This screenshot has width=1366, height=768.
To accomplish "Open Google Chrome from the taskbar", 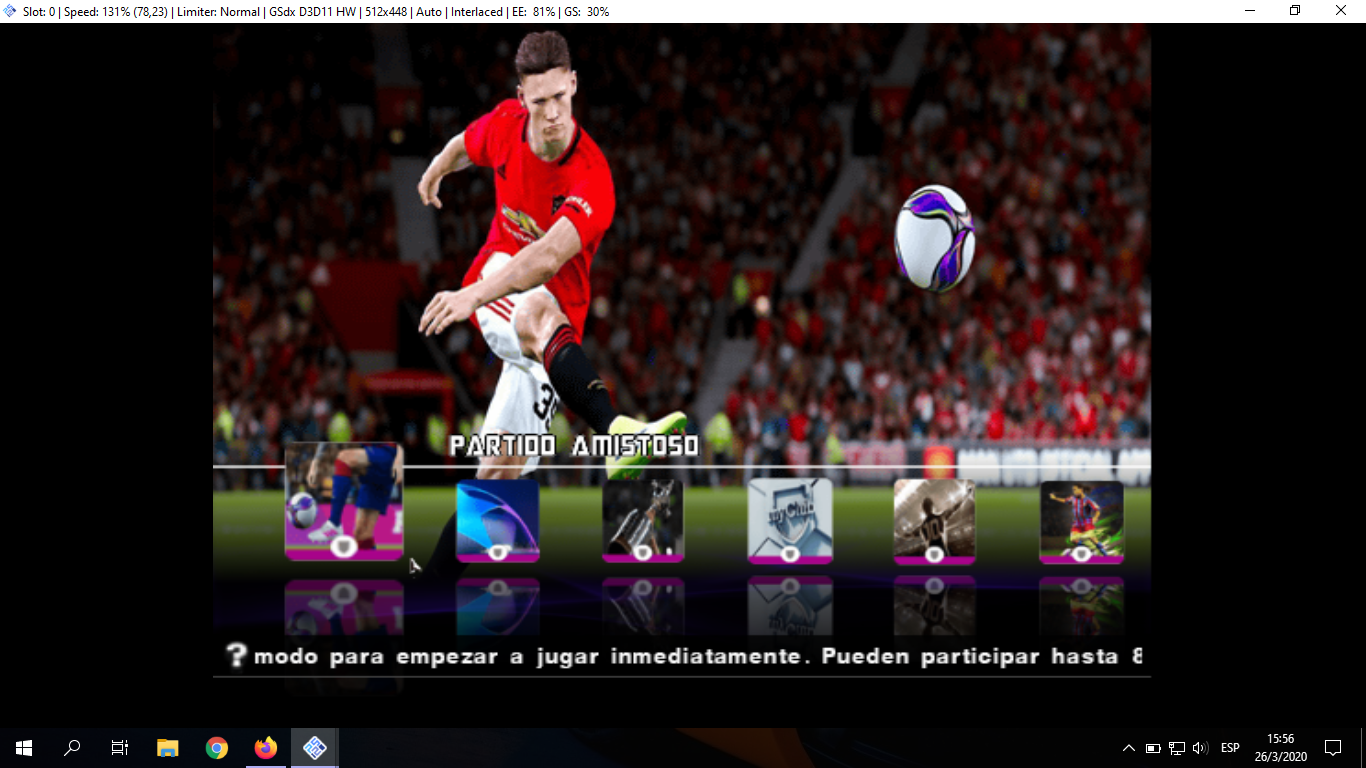I will [x=217, y=747].
